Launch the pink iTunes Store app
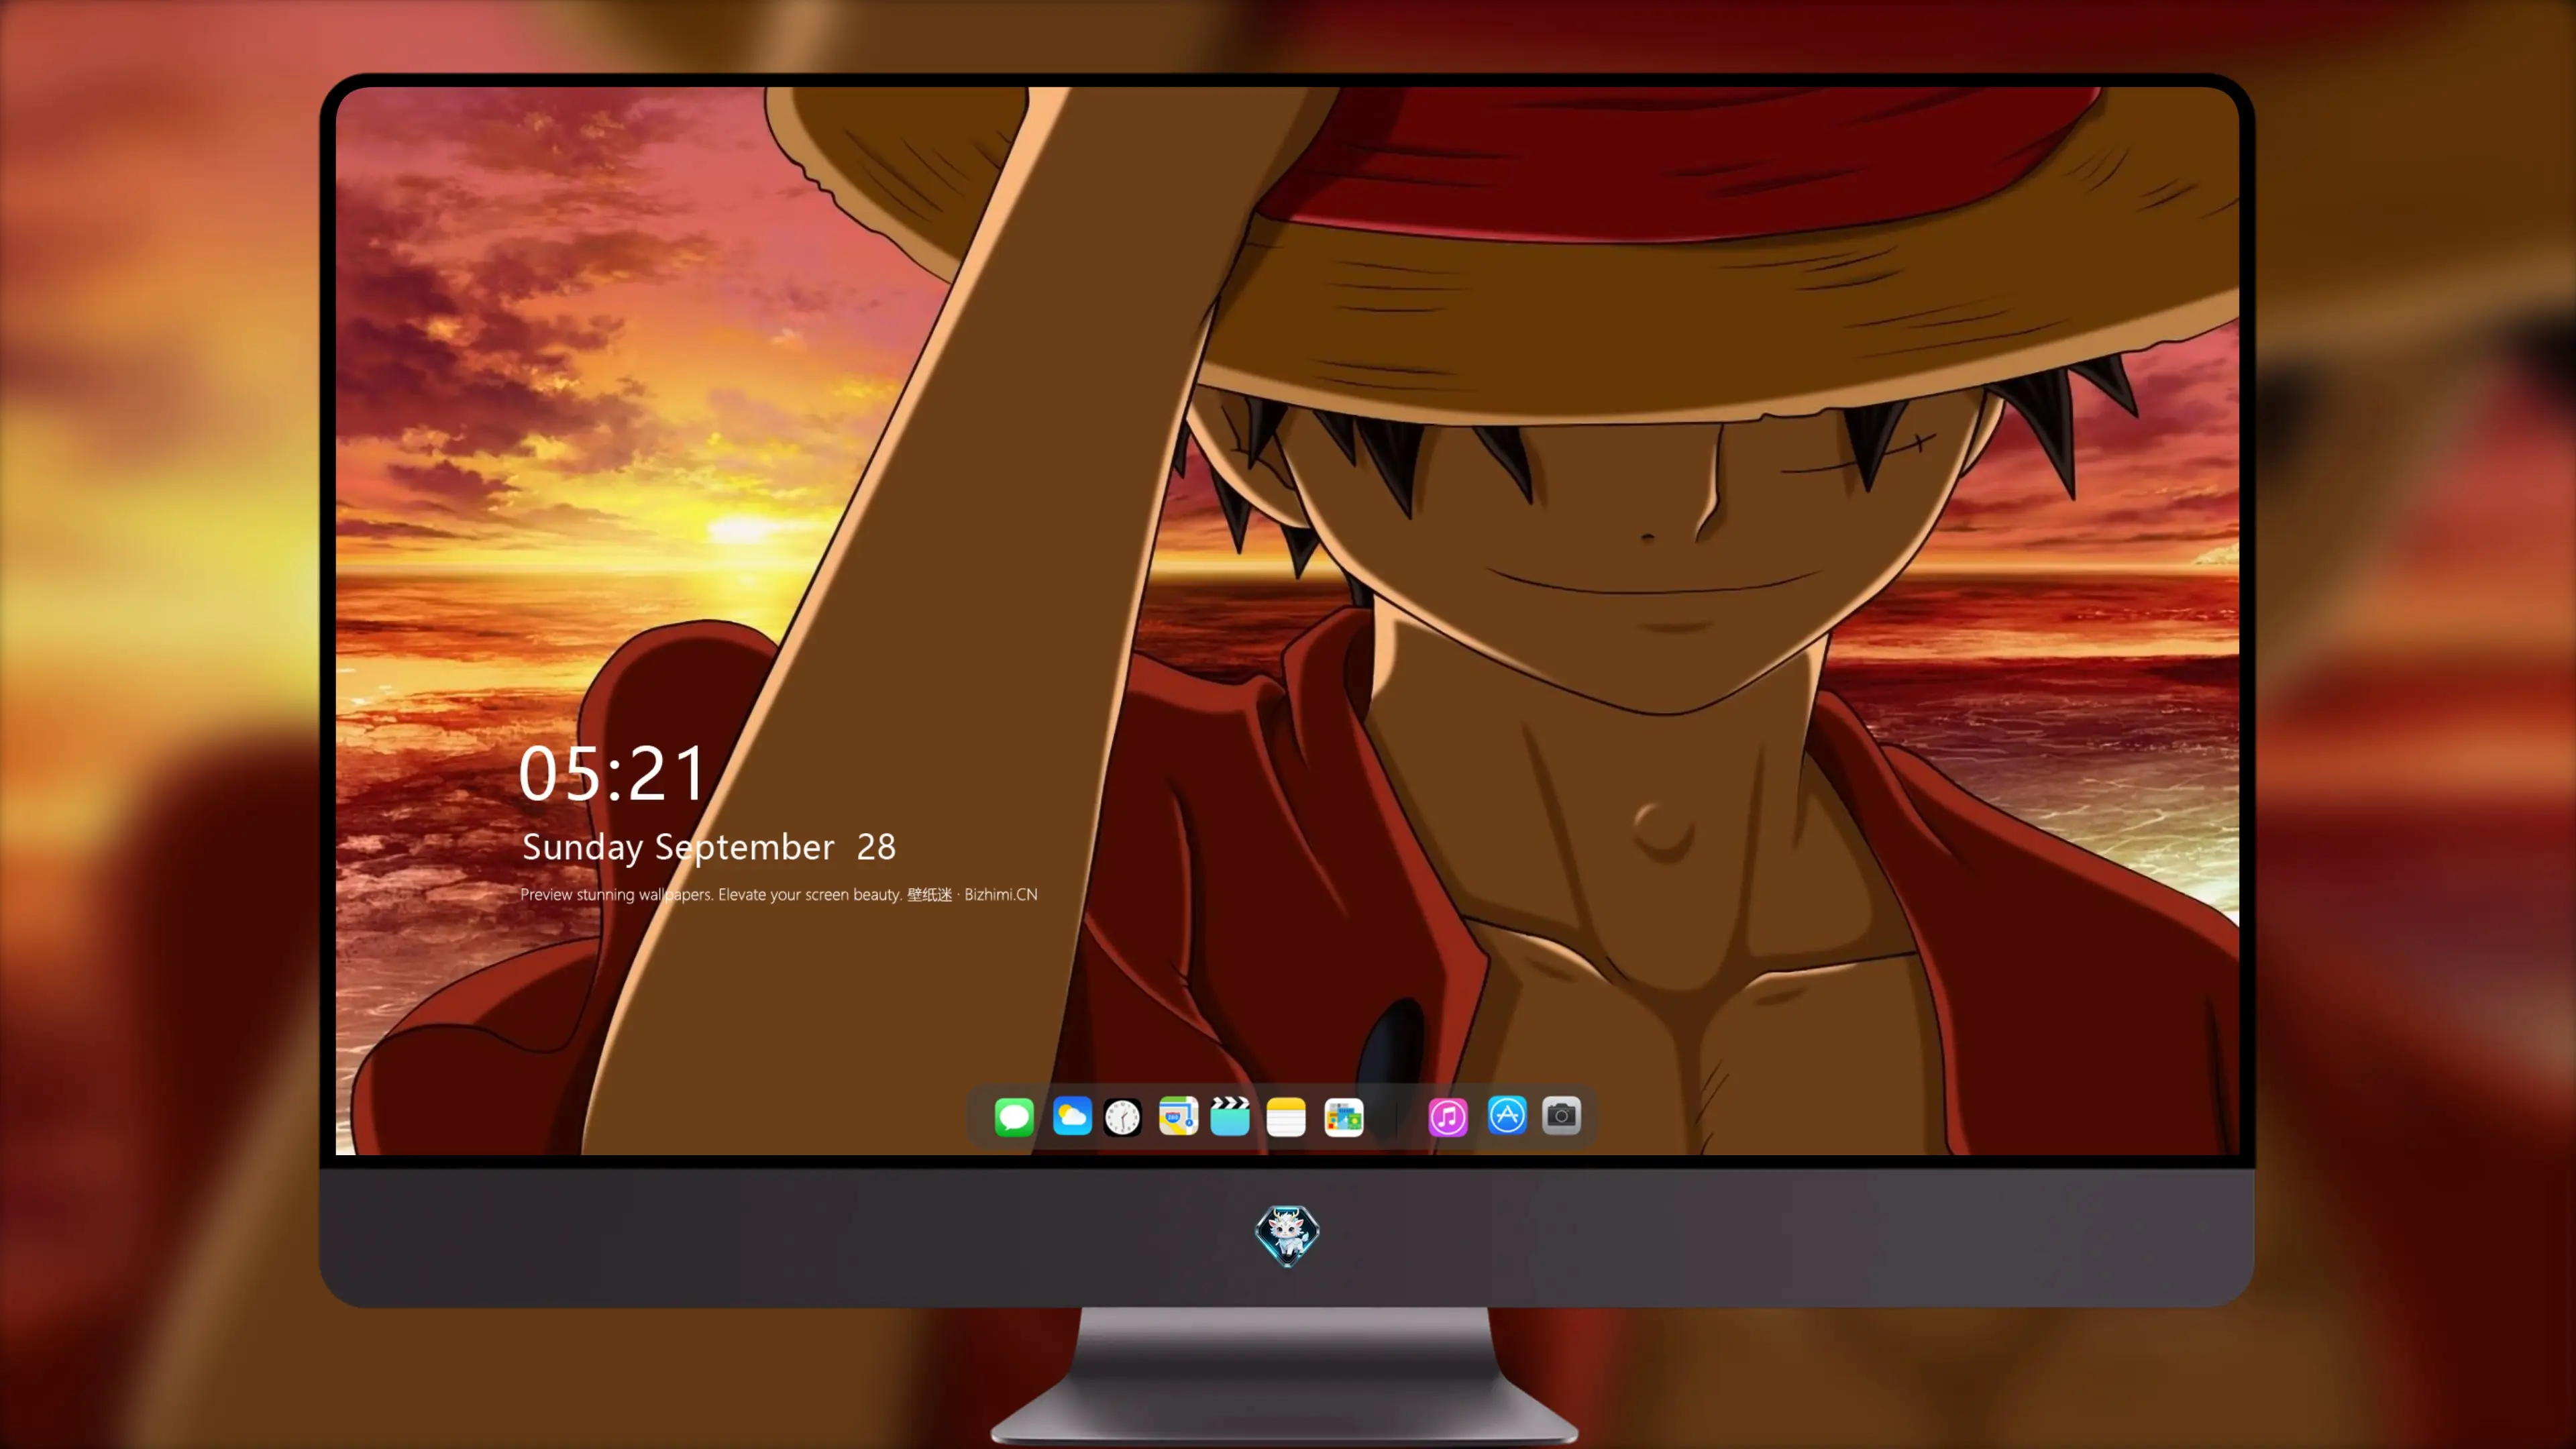2576x1449 pixels. click(x=1448, y=1116)
